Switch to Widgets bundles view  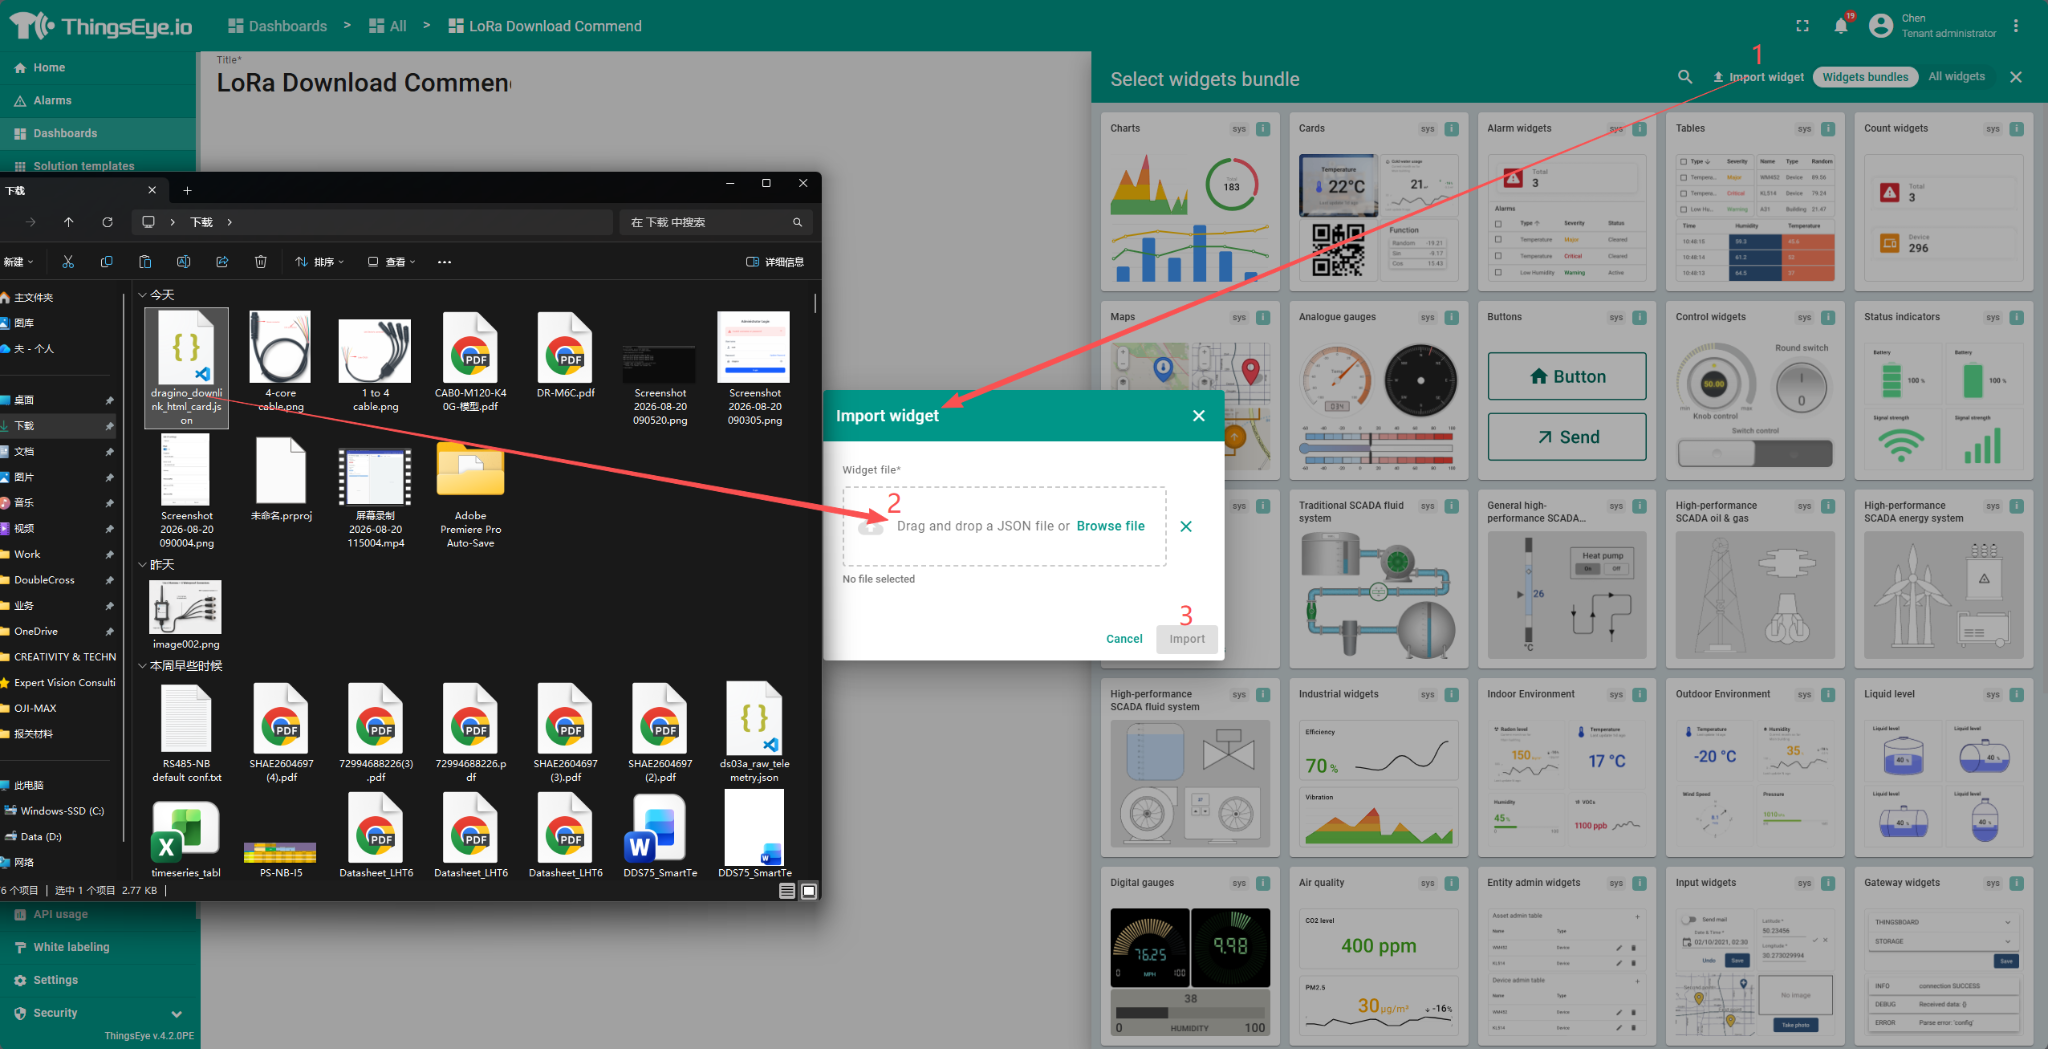click(x=1865, y=77)
